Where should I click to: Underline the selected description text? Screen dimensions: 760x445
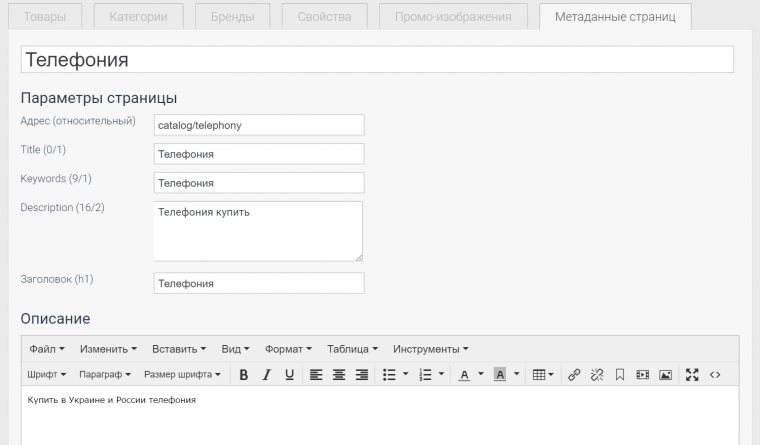coord(289,375)
